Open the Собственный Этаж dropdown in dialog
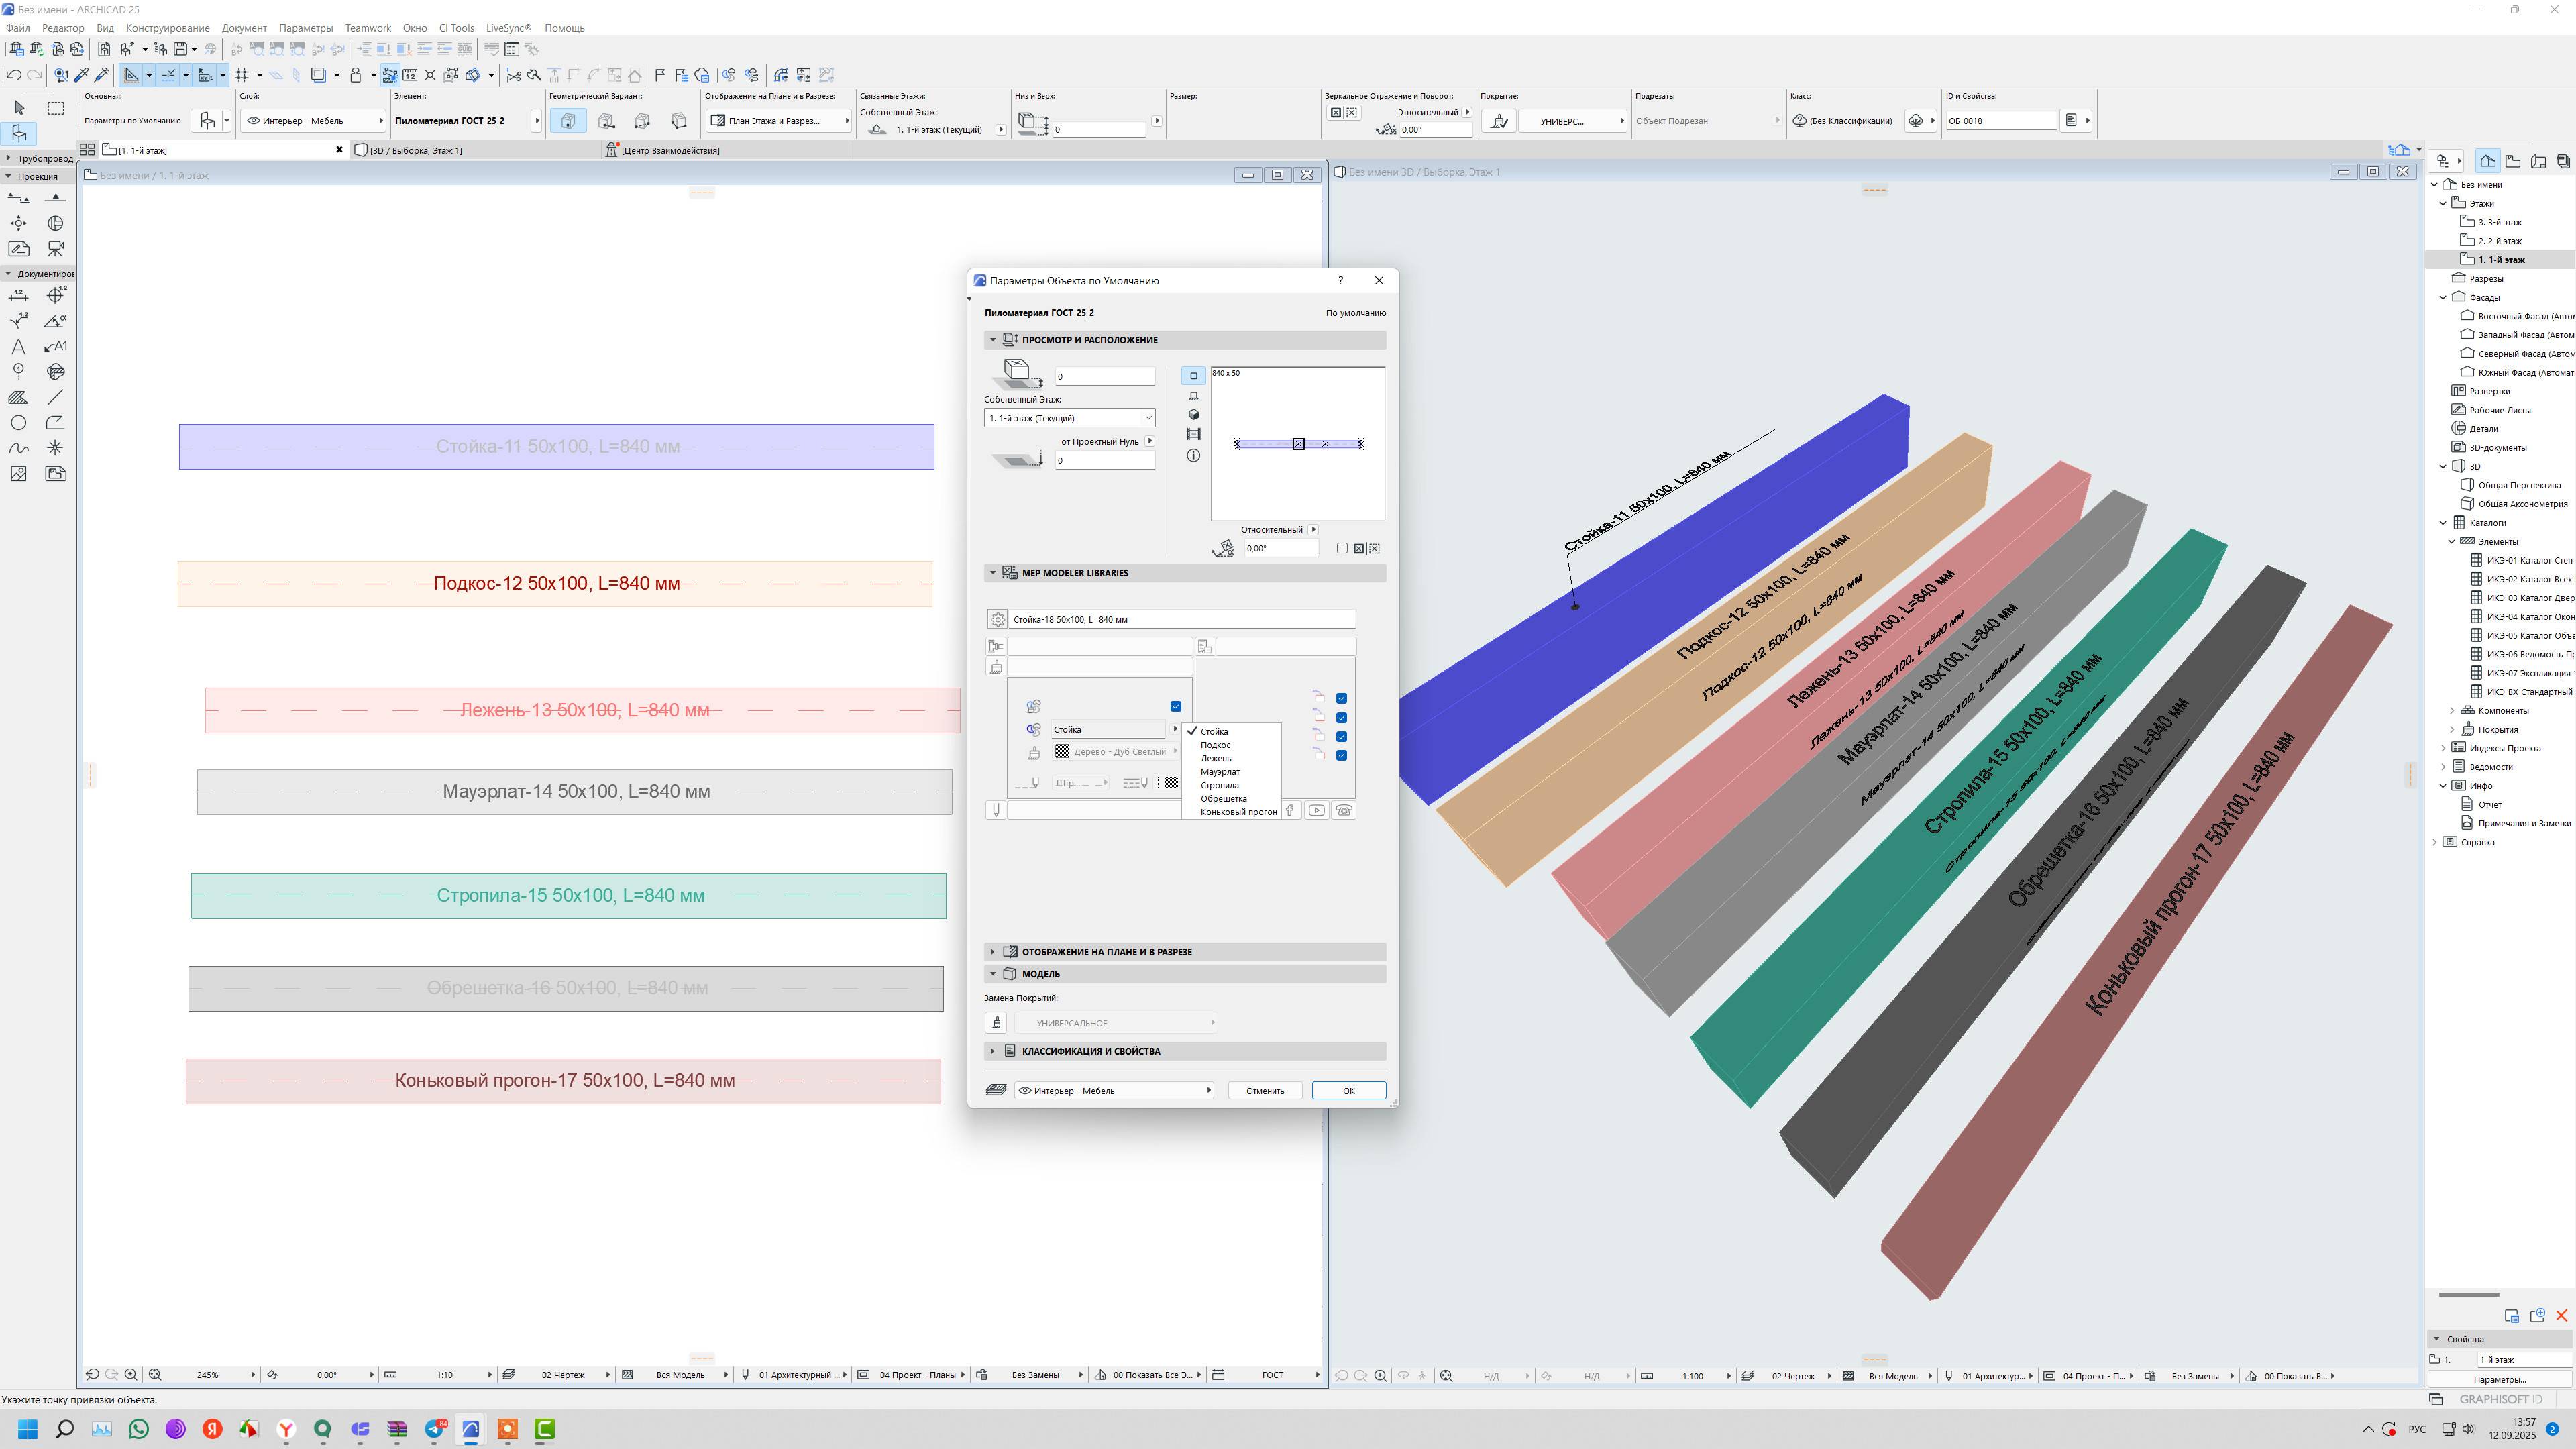Screen dimensions: 2576x1449 (1069, 418)
